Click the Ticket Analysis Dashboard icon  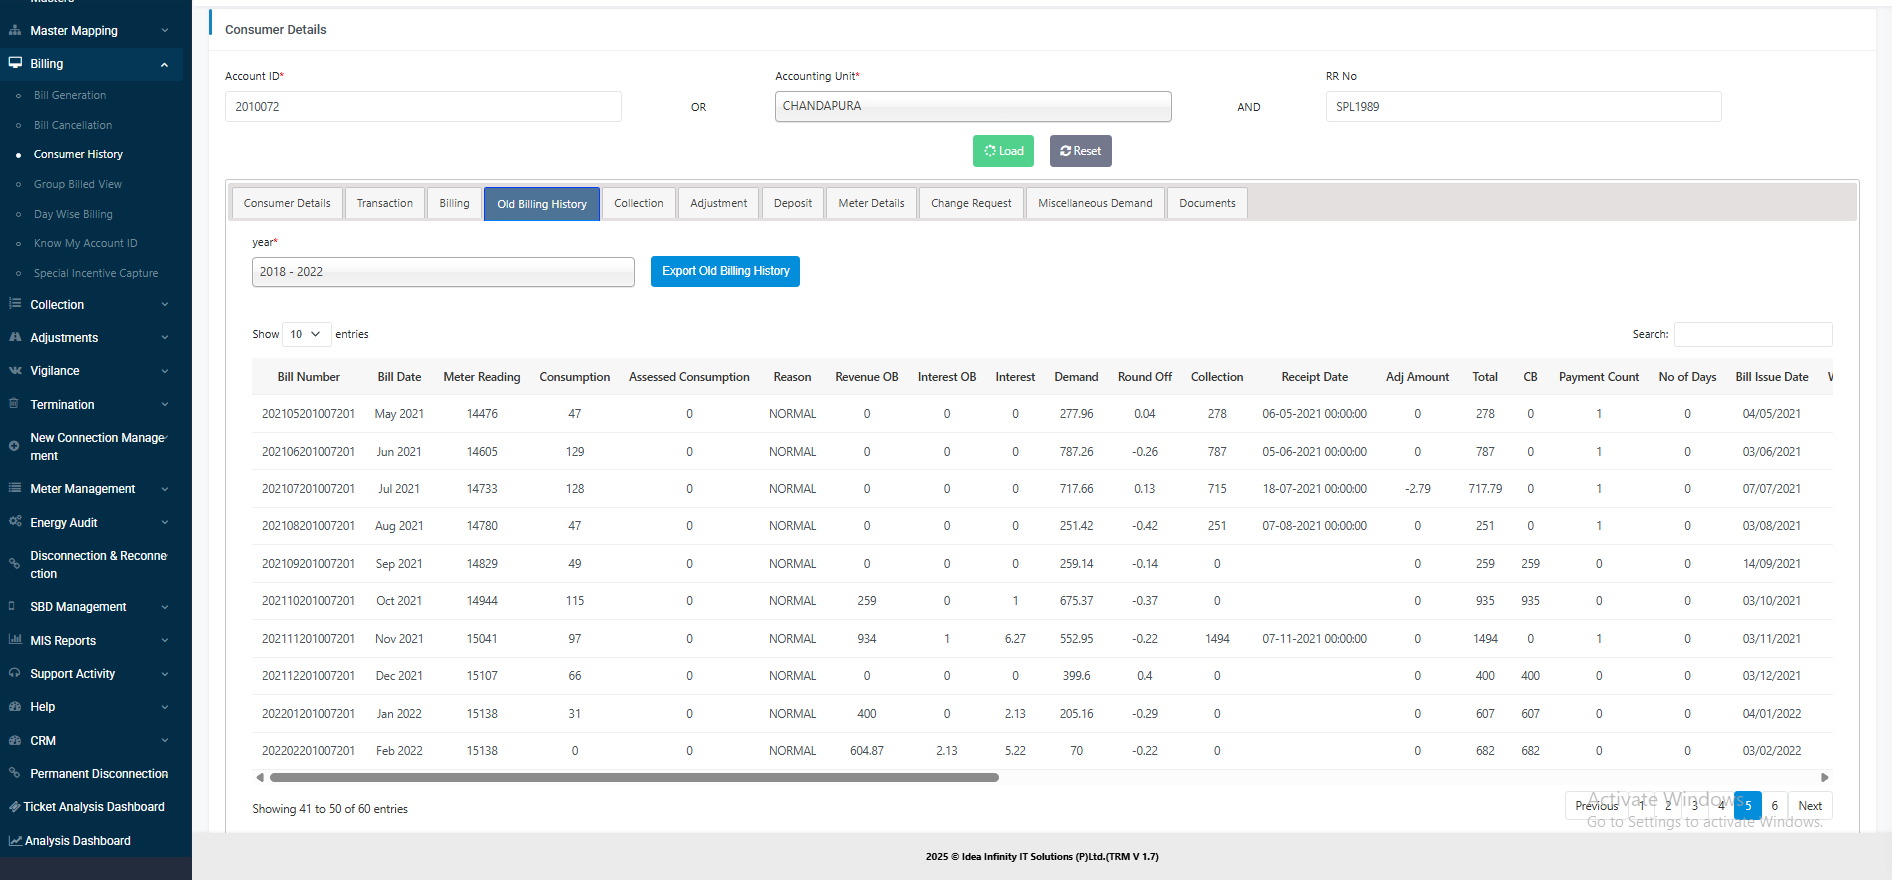[15, 806]
